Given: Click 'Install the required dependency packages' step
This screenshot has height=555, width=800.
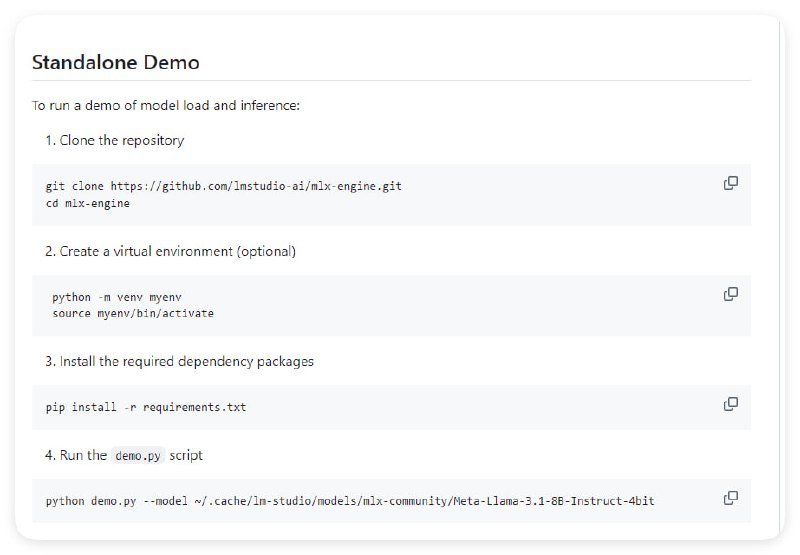Looking at the screenshot, I should [x=186, y=361].
